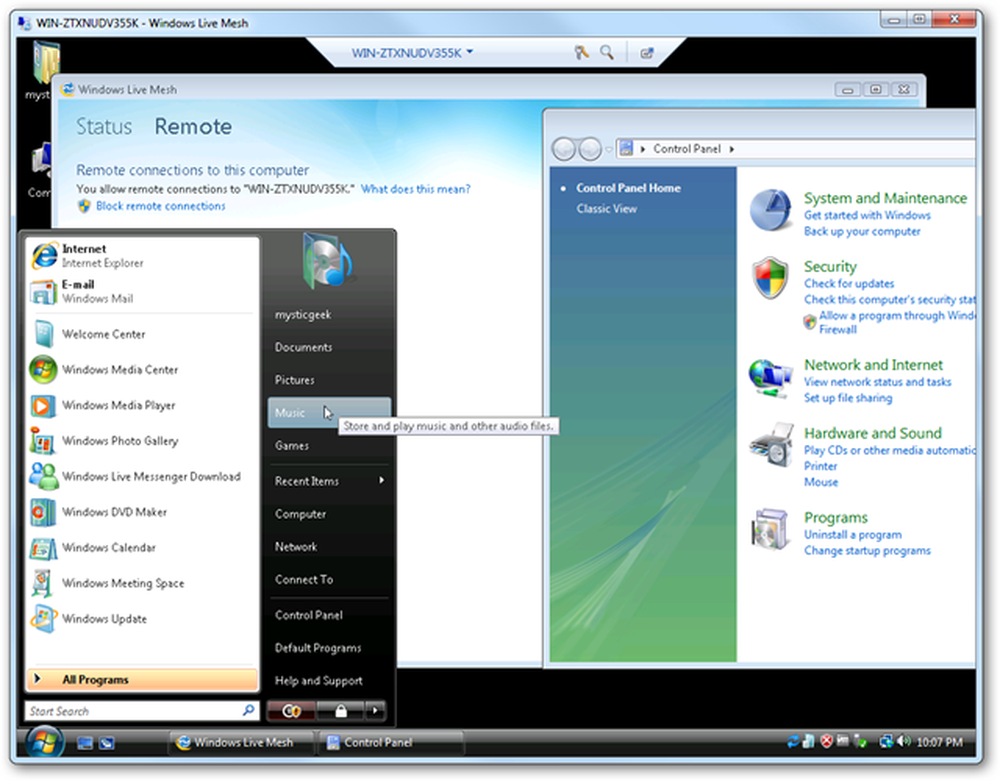Click the user account picture in Start menu

click(x=328, y=261)
